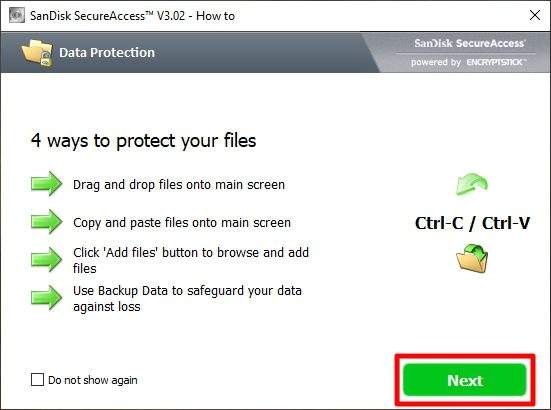Click the curved green drag-drop arrow icon
Image resolution: width=551 pixels, height=410 pixels.
coord(472,183)
